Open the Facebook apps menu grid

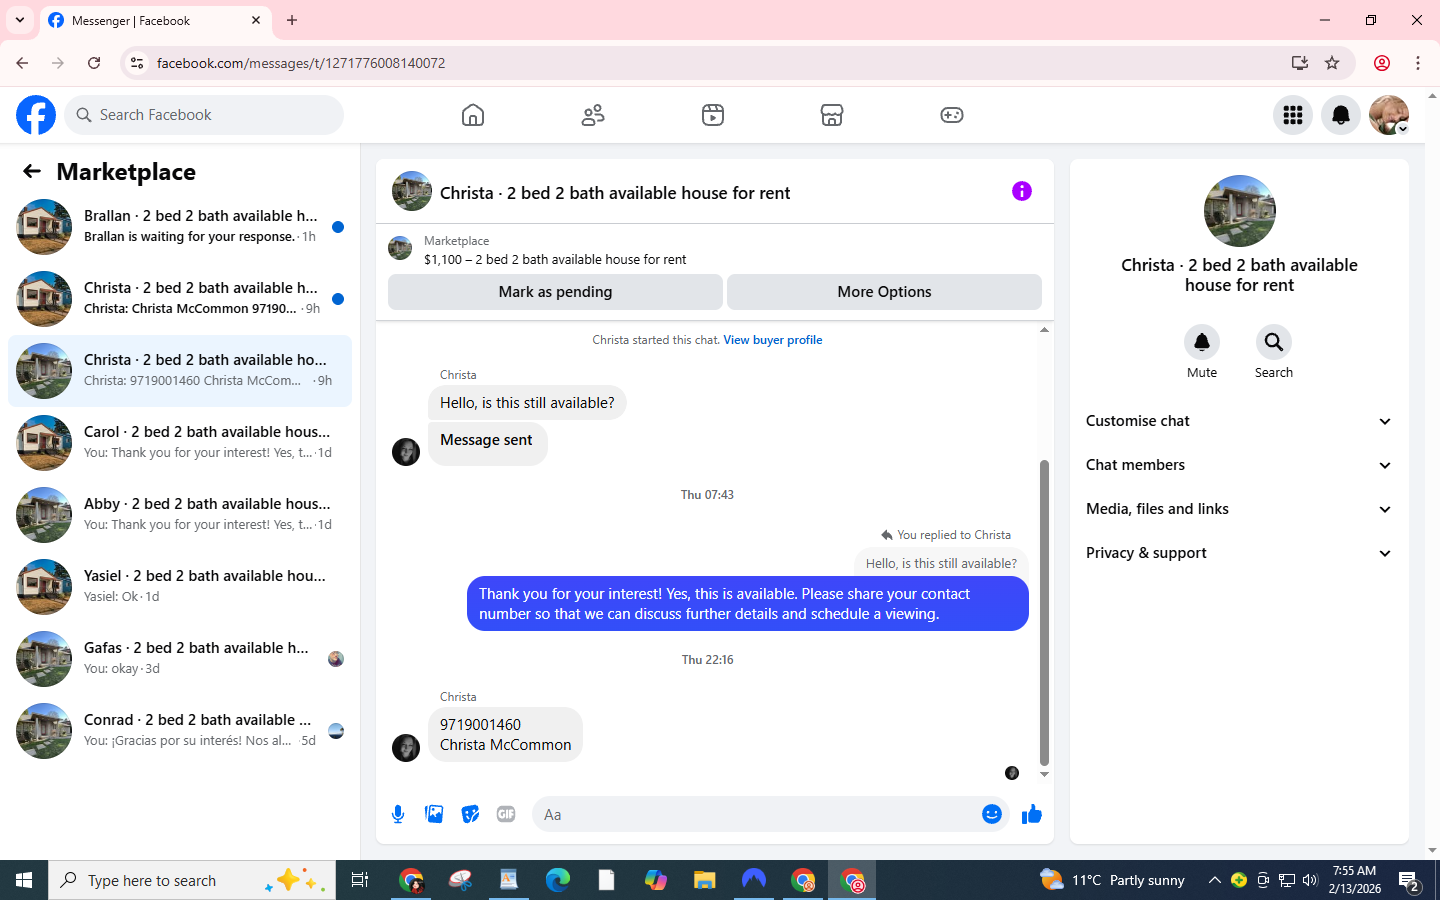pyautogui.click(x=1293, y=115)
